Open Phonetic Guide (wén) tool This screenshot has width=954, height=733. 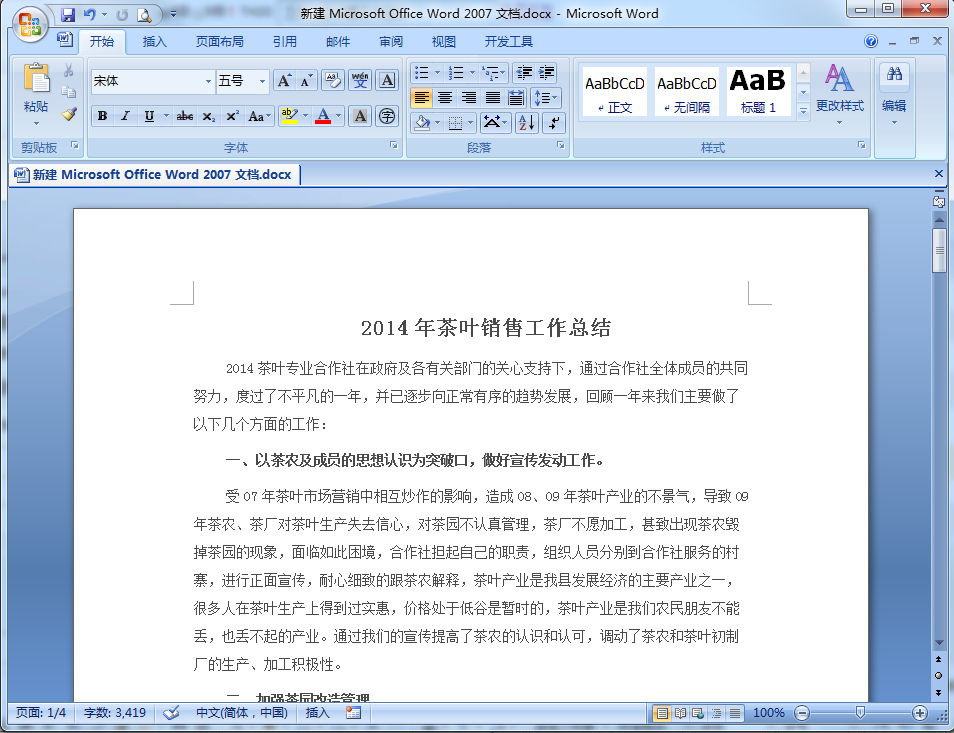pos(360,80)
